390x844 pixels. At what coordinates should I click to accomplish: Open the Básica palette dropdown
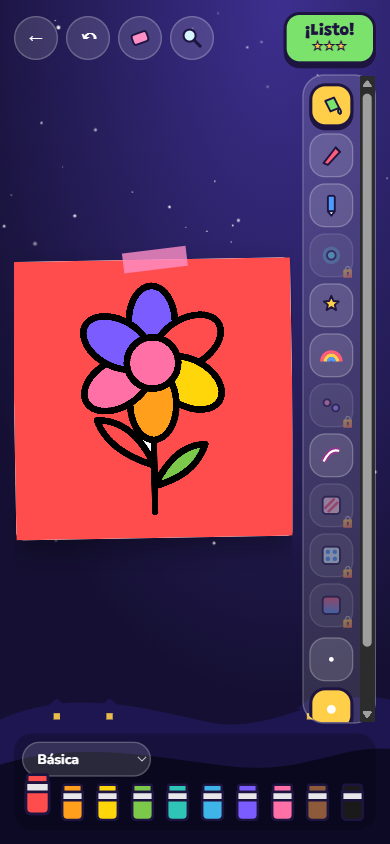point(86,759)
